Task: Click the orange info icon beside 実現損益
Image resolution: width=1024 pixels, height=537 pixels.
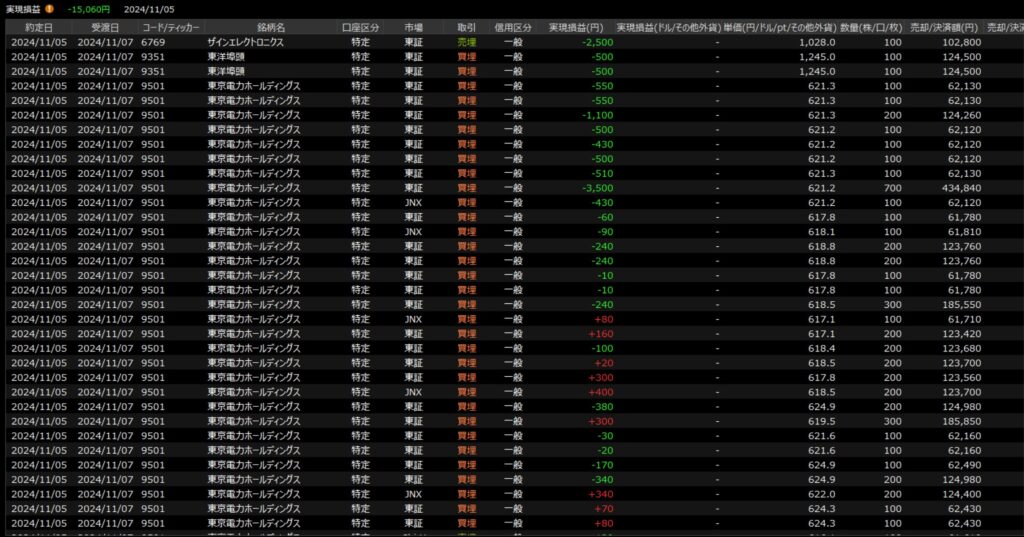Action: [50, 10]
